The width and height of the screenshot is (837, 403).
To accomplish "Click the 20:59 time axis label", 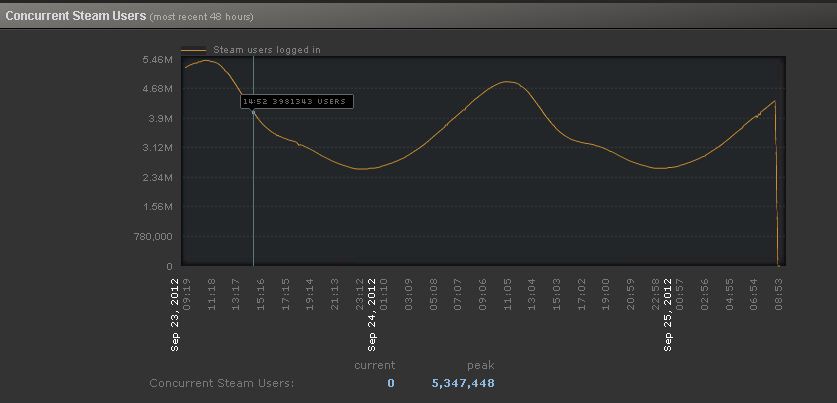I will [630, 294].
